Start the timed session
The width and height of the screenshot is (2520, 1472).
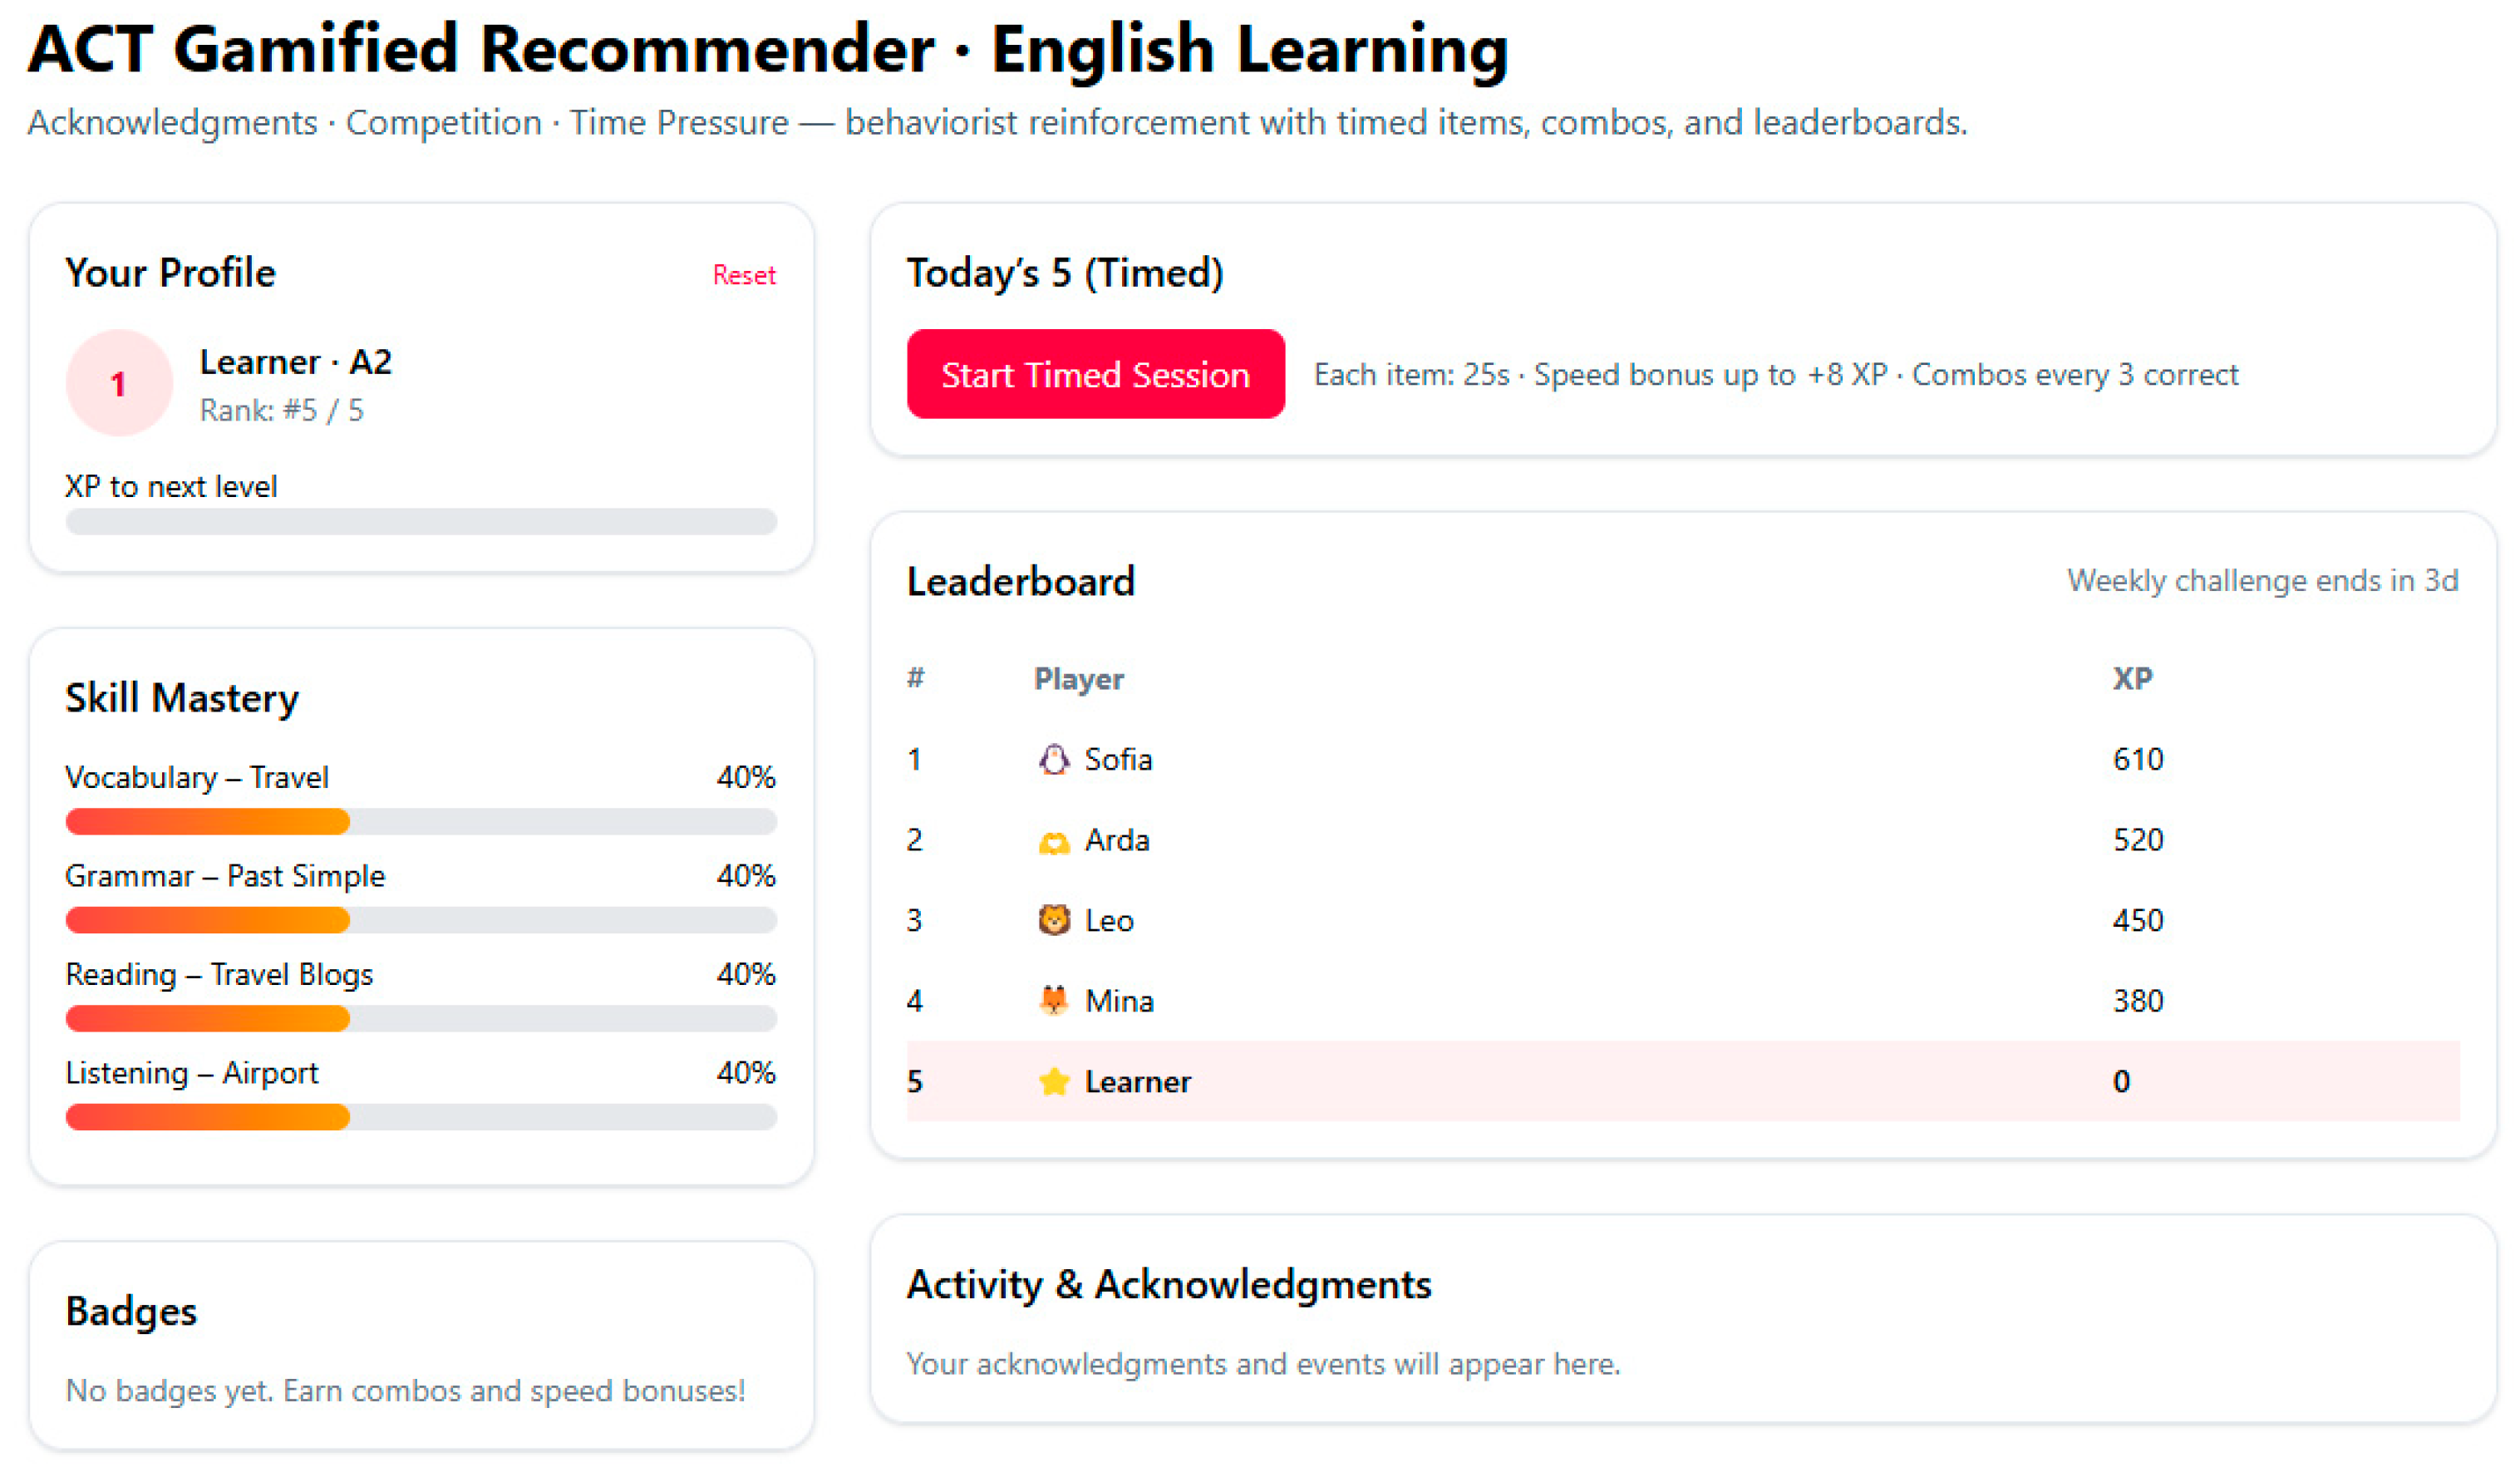(x=1095, y=374)
